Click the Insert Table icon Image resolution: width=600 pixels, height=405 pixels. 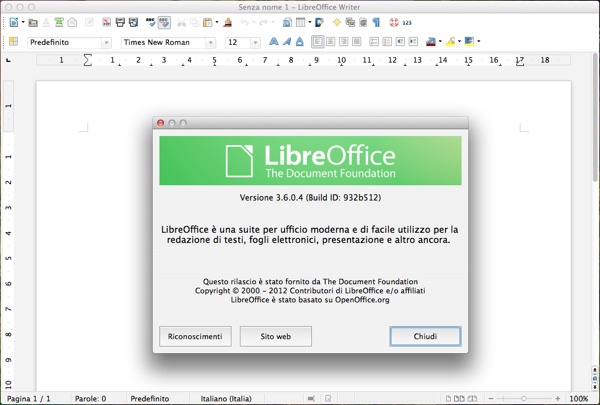(x=301, y=23)
